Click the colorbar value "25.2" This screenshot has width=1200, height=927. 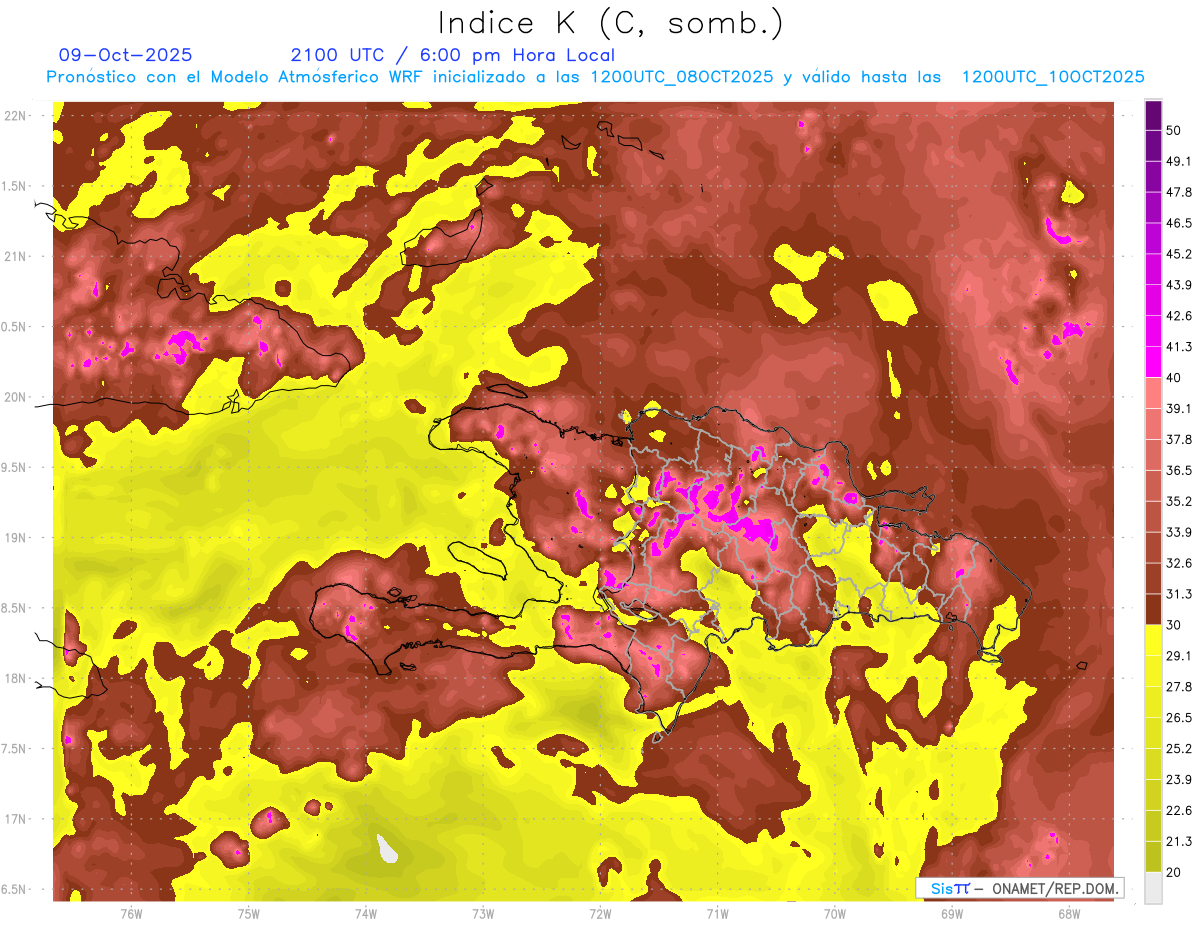[1178, 748]
